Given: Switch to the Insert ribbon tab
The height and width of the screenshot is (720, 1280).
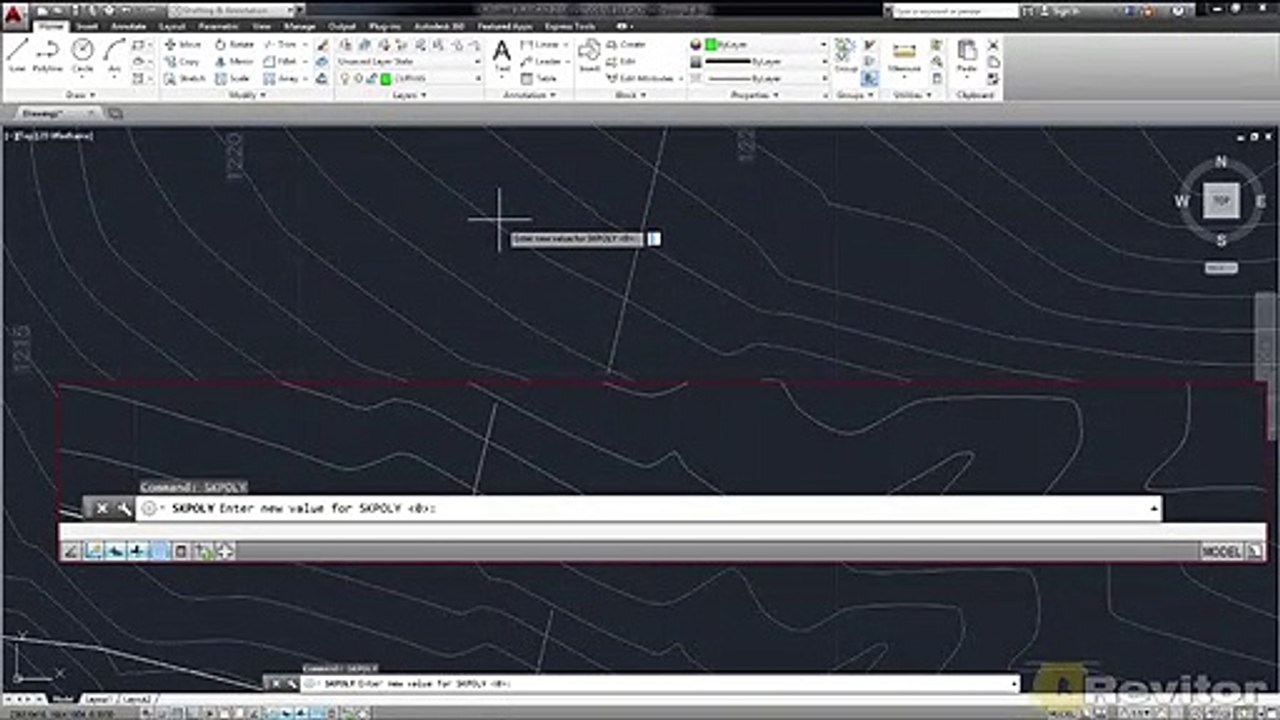Looking at the screenshot, I should (x=88, y=26).
